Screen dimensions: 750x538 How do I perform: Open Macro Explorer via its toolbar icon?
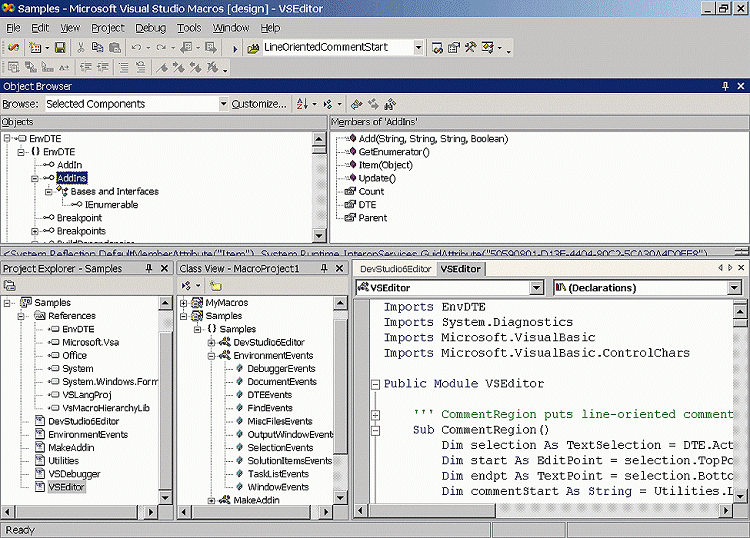click(x=437, y=47)
